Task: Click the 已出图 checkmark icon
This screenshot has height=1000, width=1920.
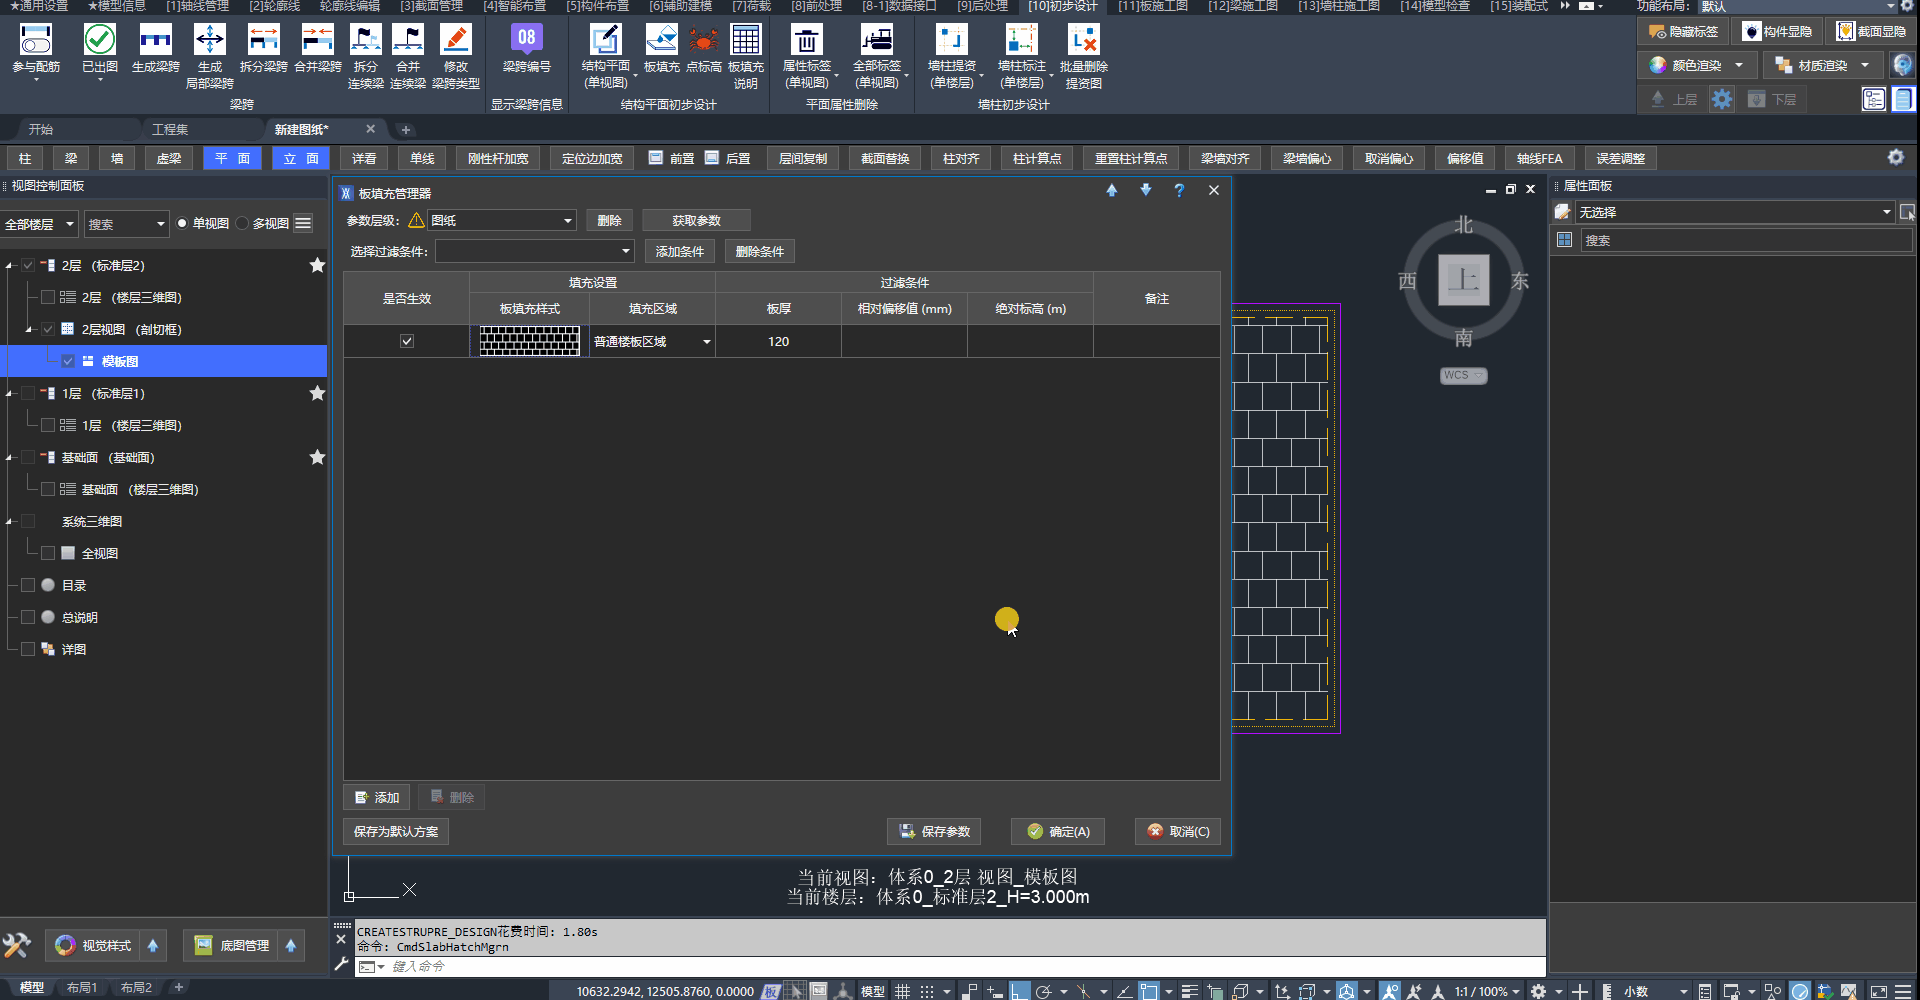Action: tap(100, 41)
